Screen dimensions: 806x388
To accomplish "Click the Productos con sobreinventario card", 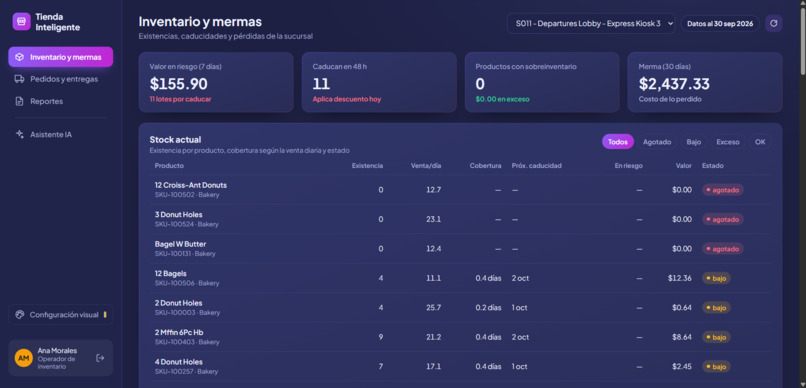I will pyautogui.click(x=542, y=82).
